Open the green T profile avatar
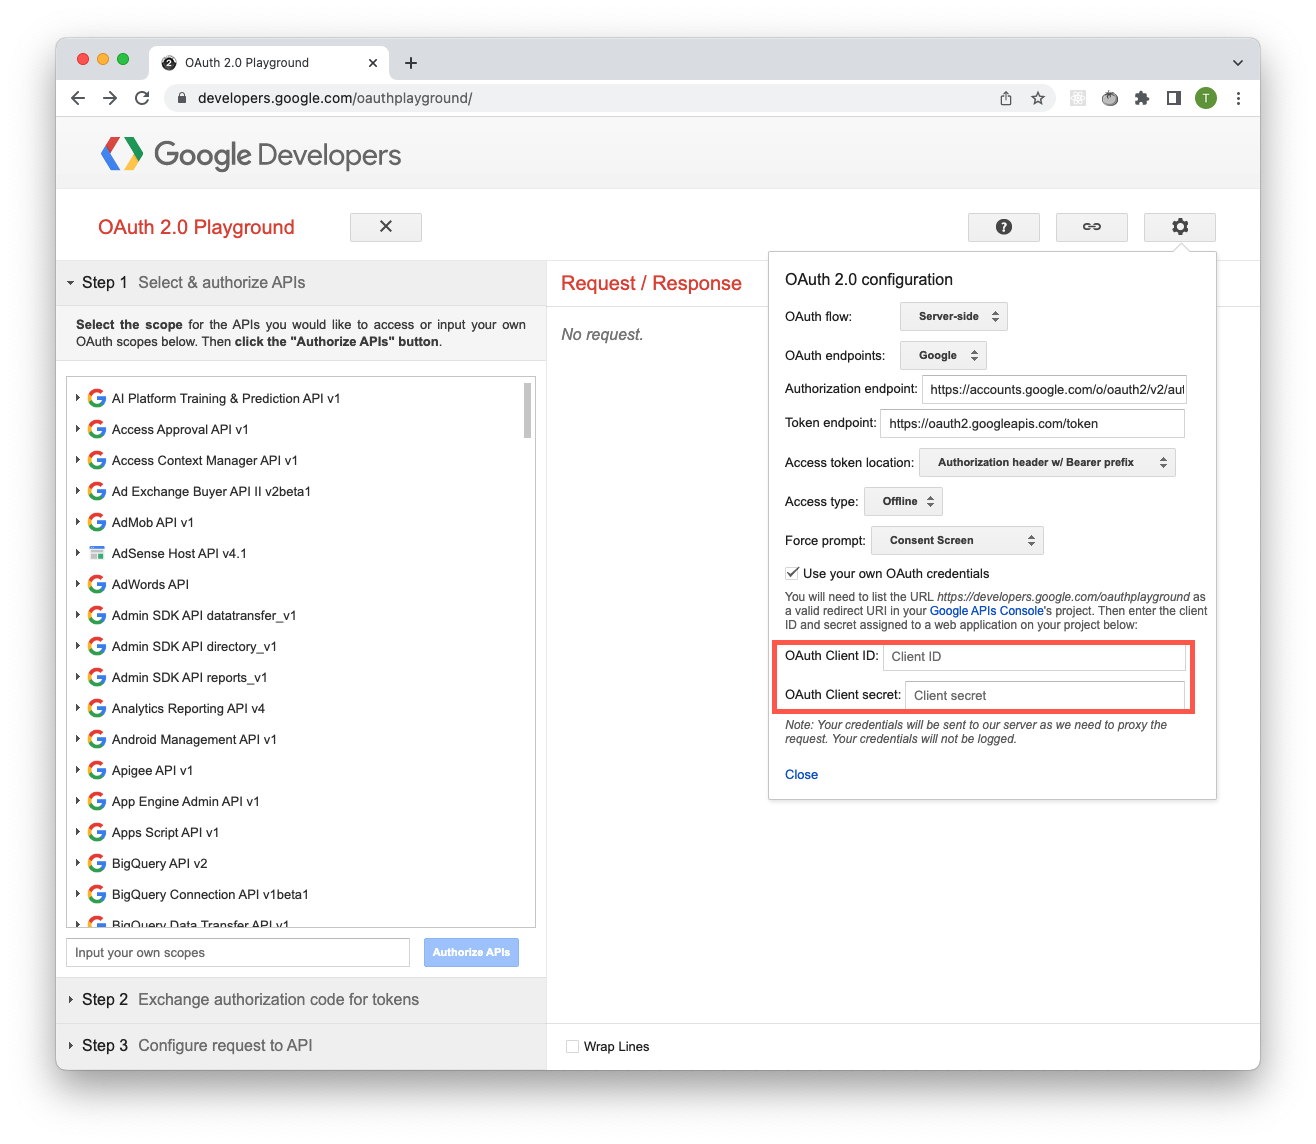The width and height of the screenshot is (1316, 1144). pos(1206,98)
